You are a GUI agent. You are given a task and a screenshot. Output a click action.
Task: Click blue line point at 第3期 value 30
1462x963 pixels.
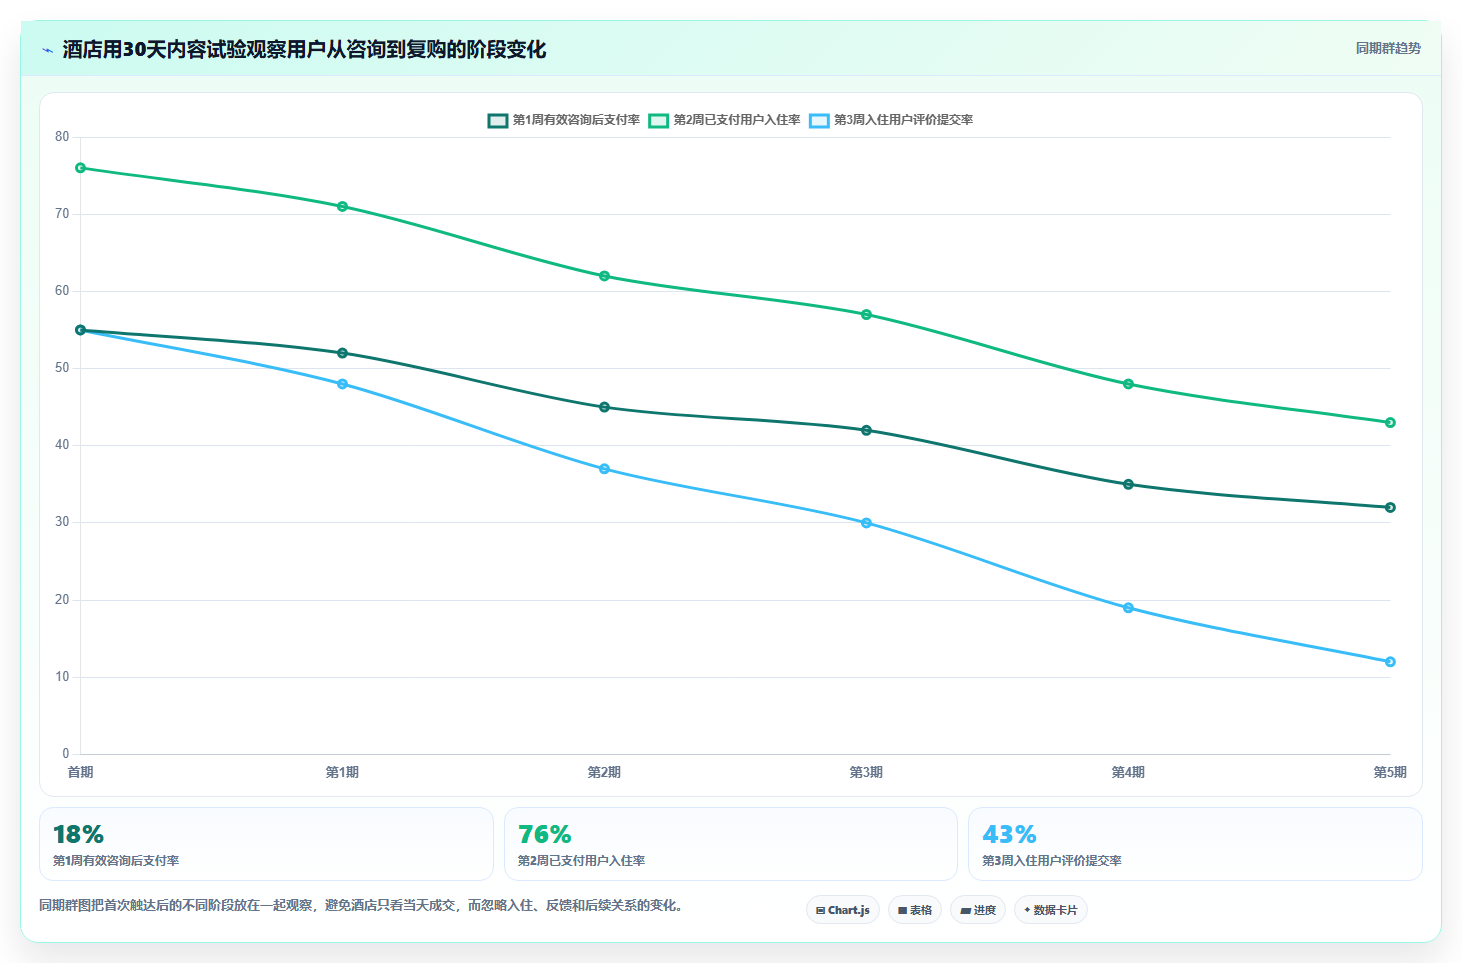pyautogui.click(x=866, y=523)
